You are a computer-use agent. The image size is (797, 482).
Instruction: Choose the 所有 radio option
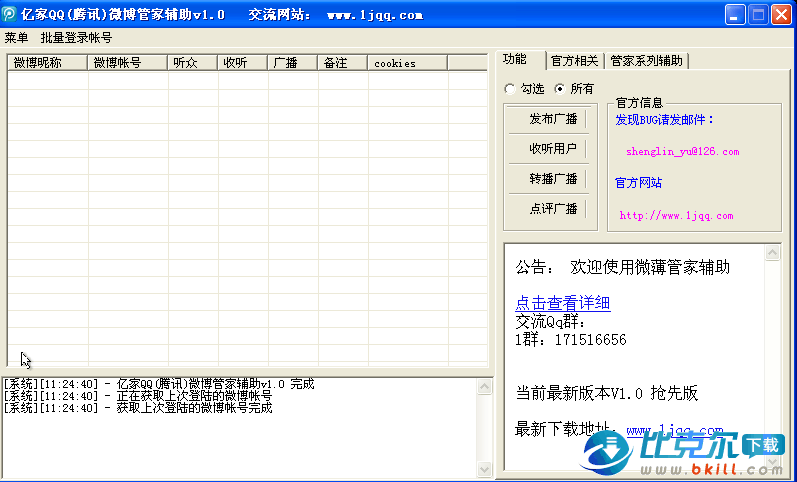coord(559,88)
